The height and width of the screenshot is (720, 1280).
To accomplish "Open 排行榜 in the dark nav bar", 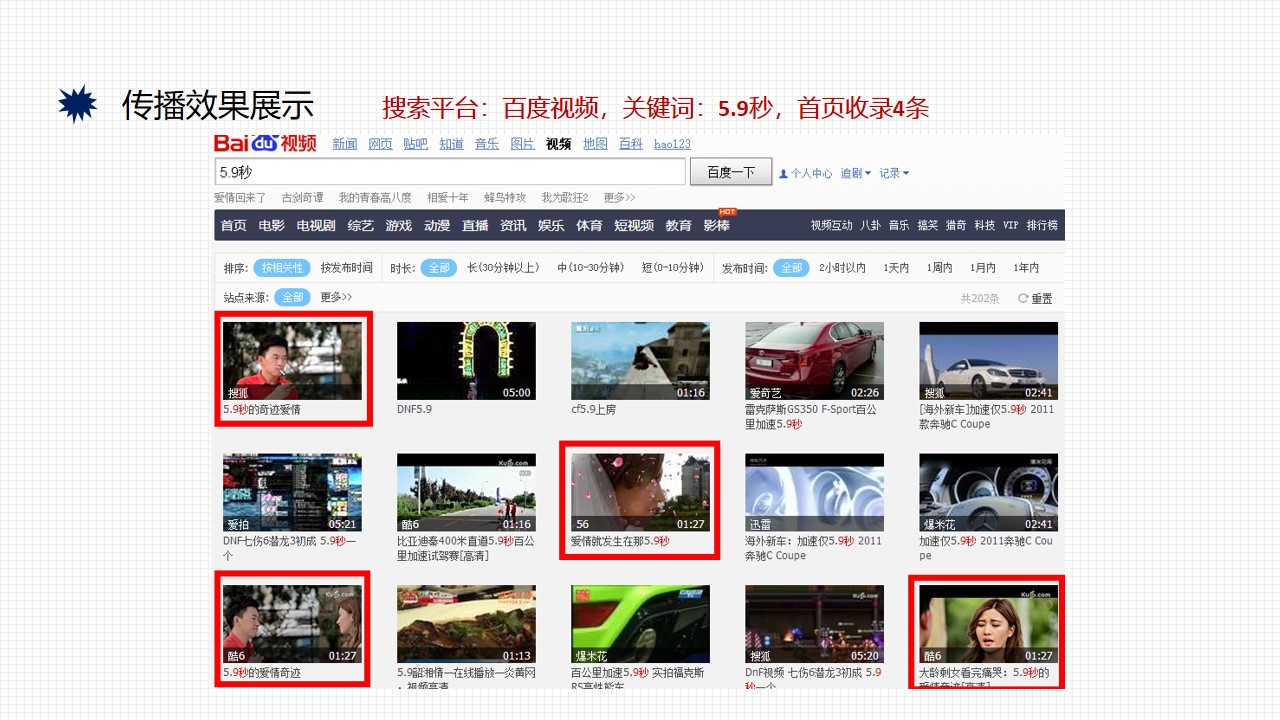I will pos(1041,225).
